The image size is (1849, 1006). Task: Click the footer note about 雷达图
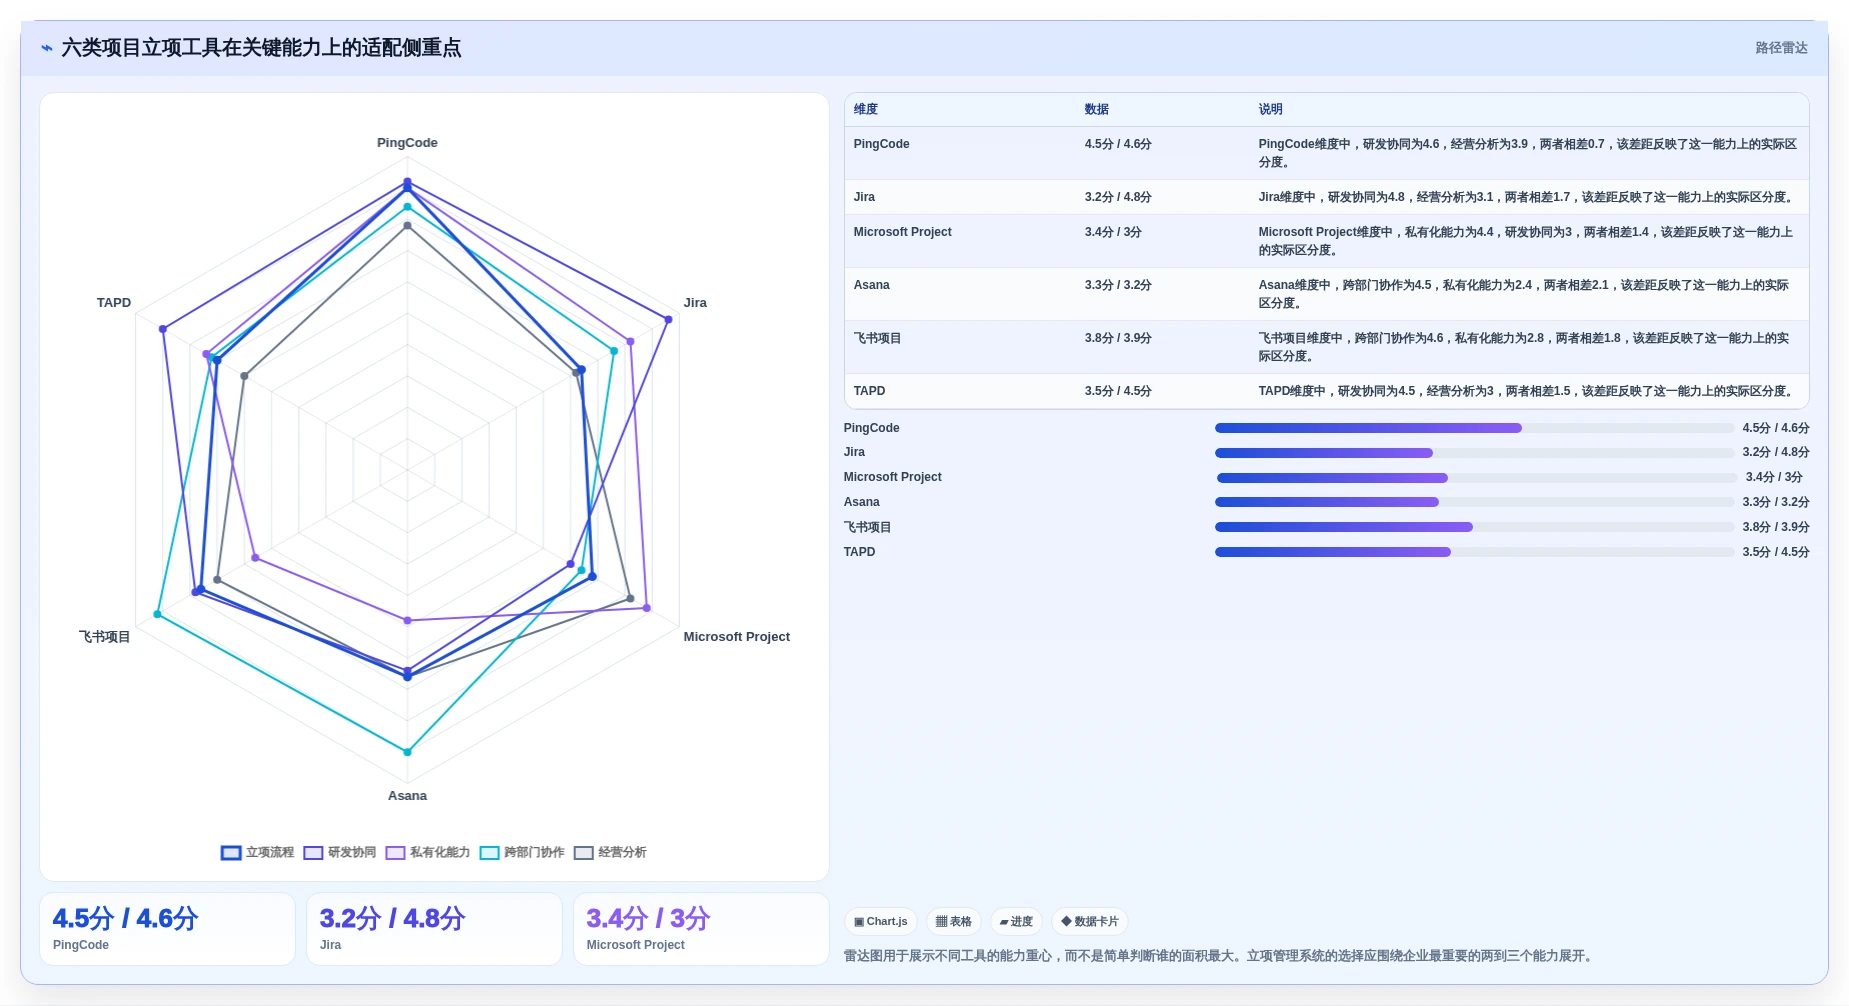coord(1217,956)
